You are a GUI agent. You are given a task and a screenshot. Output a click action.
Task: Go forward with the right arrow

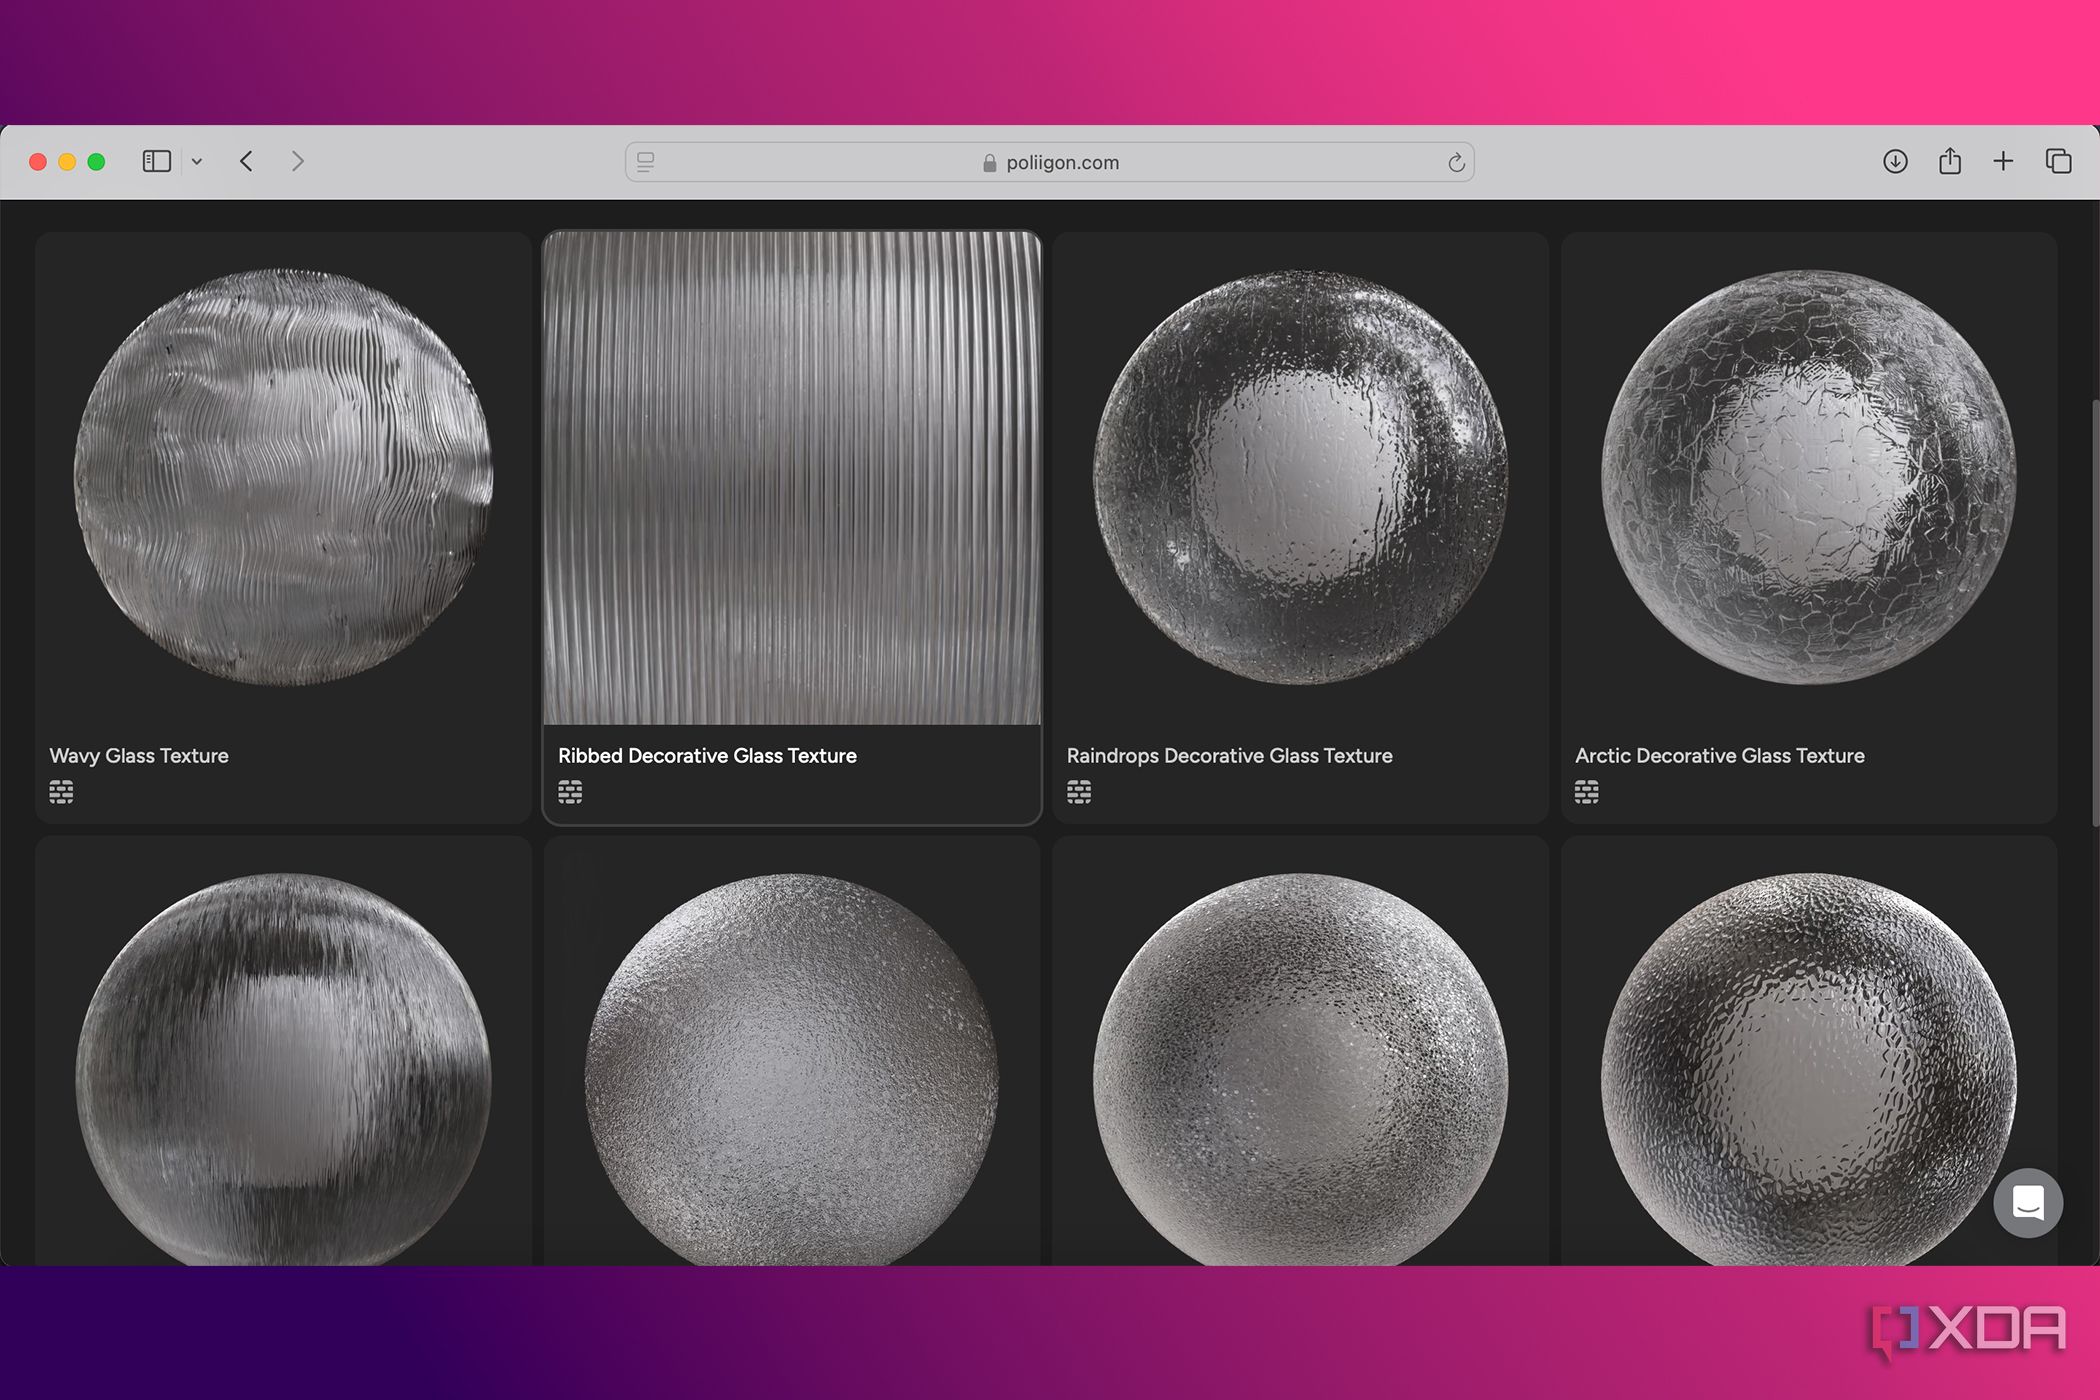tap(297, 161)
